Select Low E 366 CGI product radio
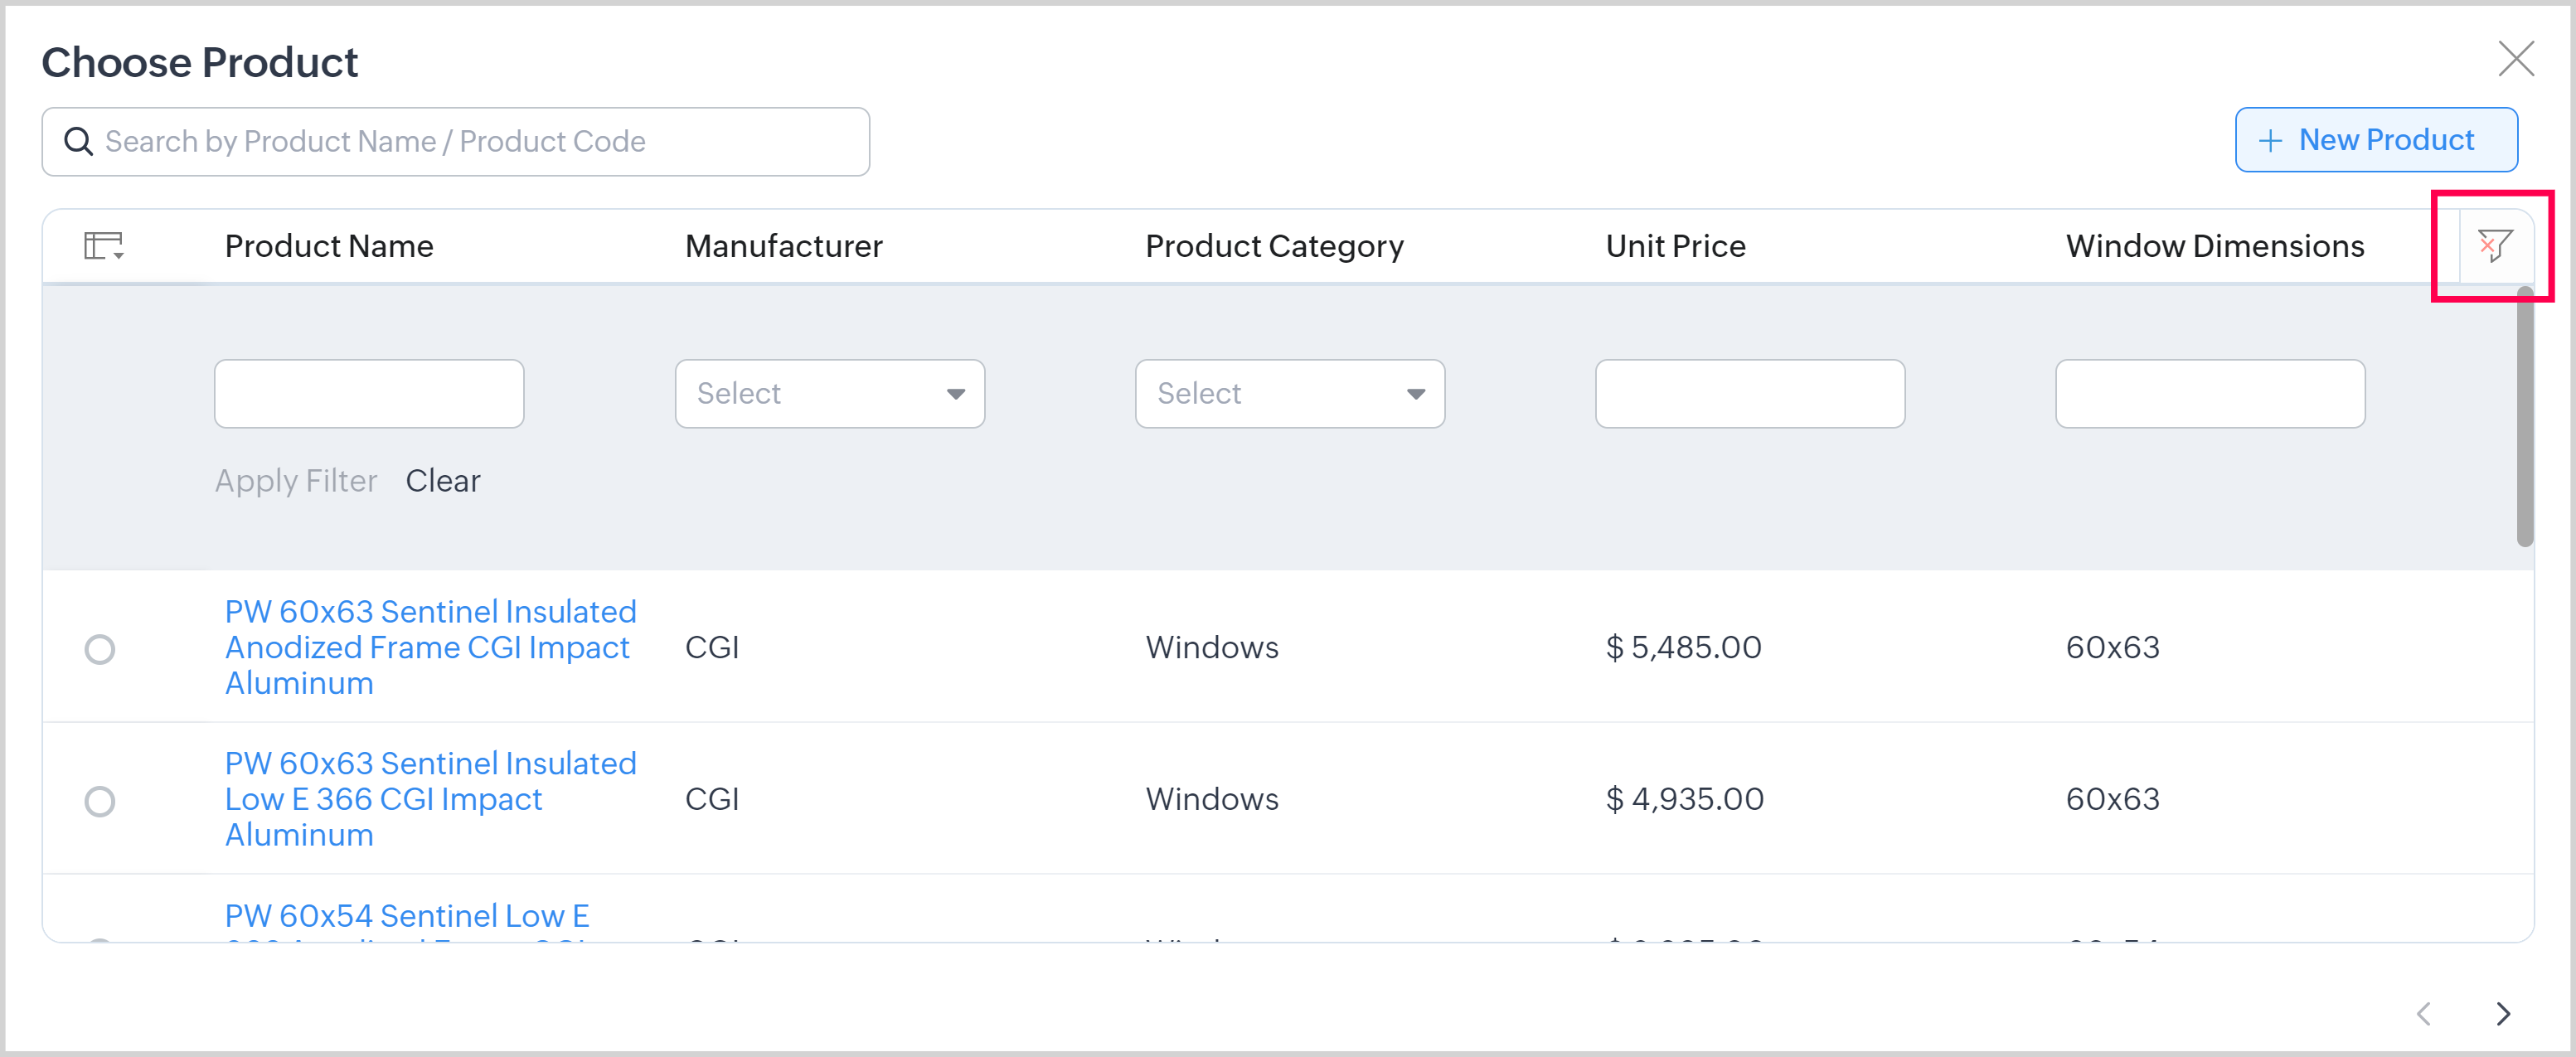Image resolution: width=2576 pixels, height=1057 pixels. pos(100,801)
